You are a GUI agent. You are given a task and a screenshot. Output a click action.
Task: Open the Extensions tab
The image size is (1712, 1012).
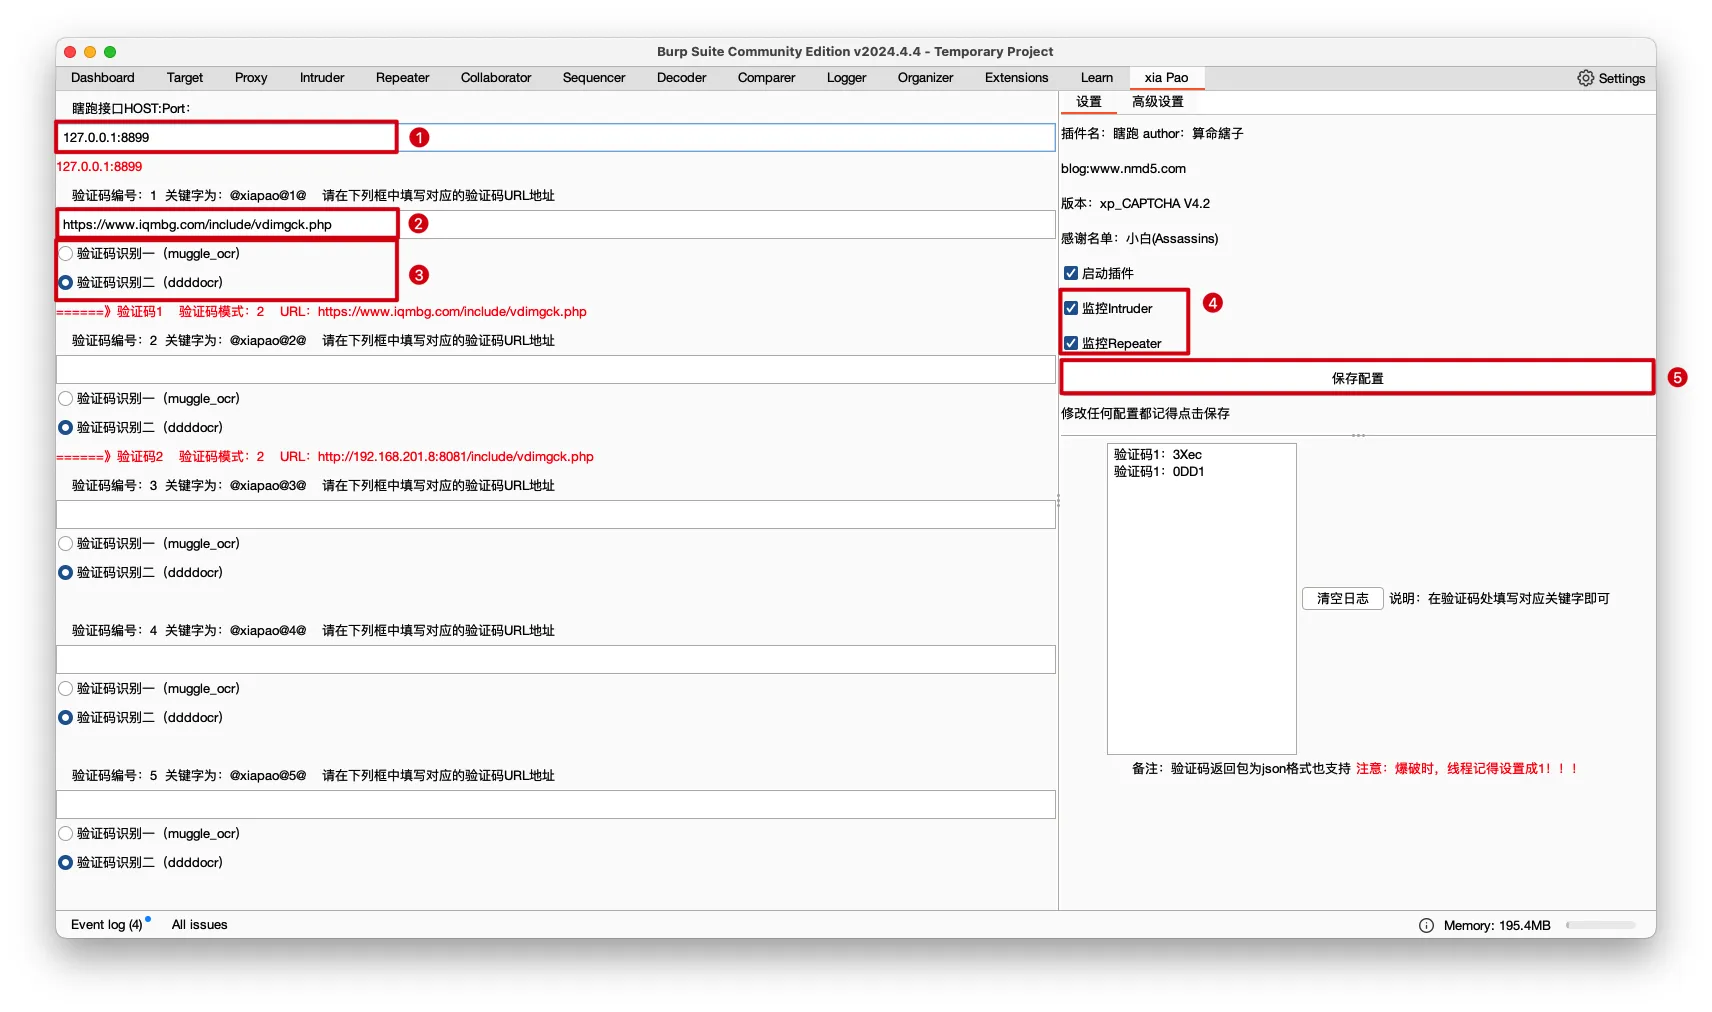[x=1016, y=78]
